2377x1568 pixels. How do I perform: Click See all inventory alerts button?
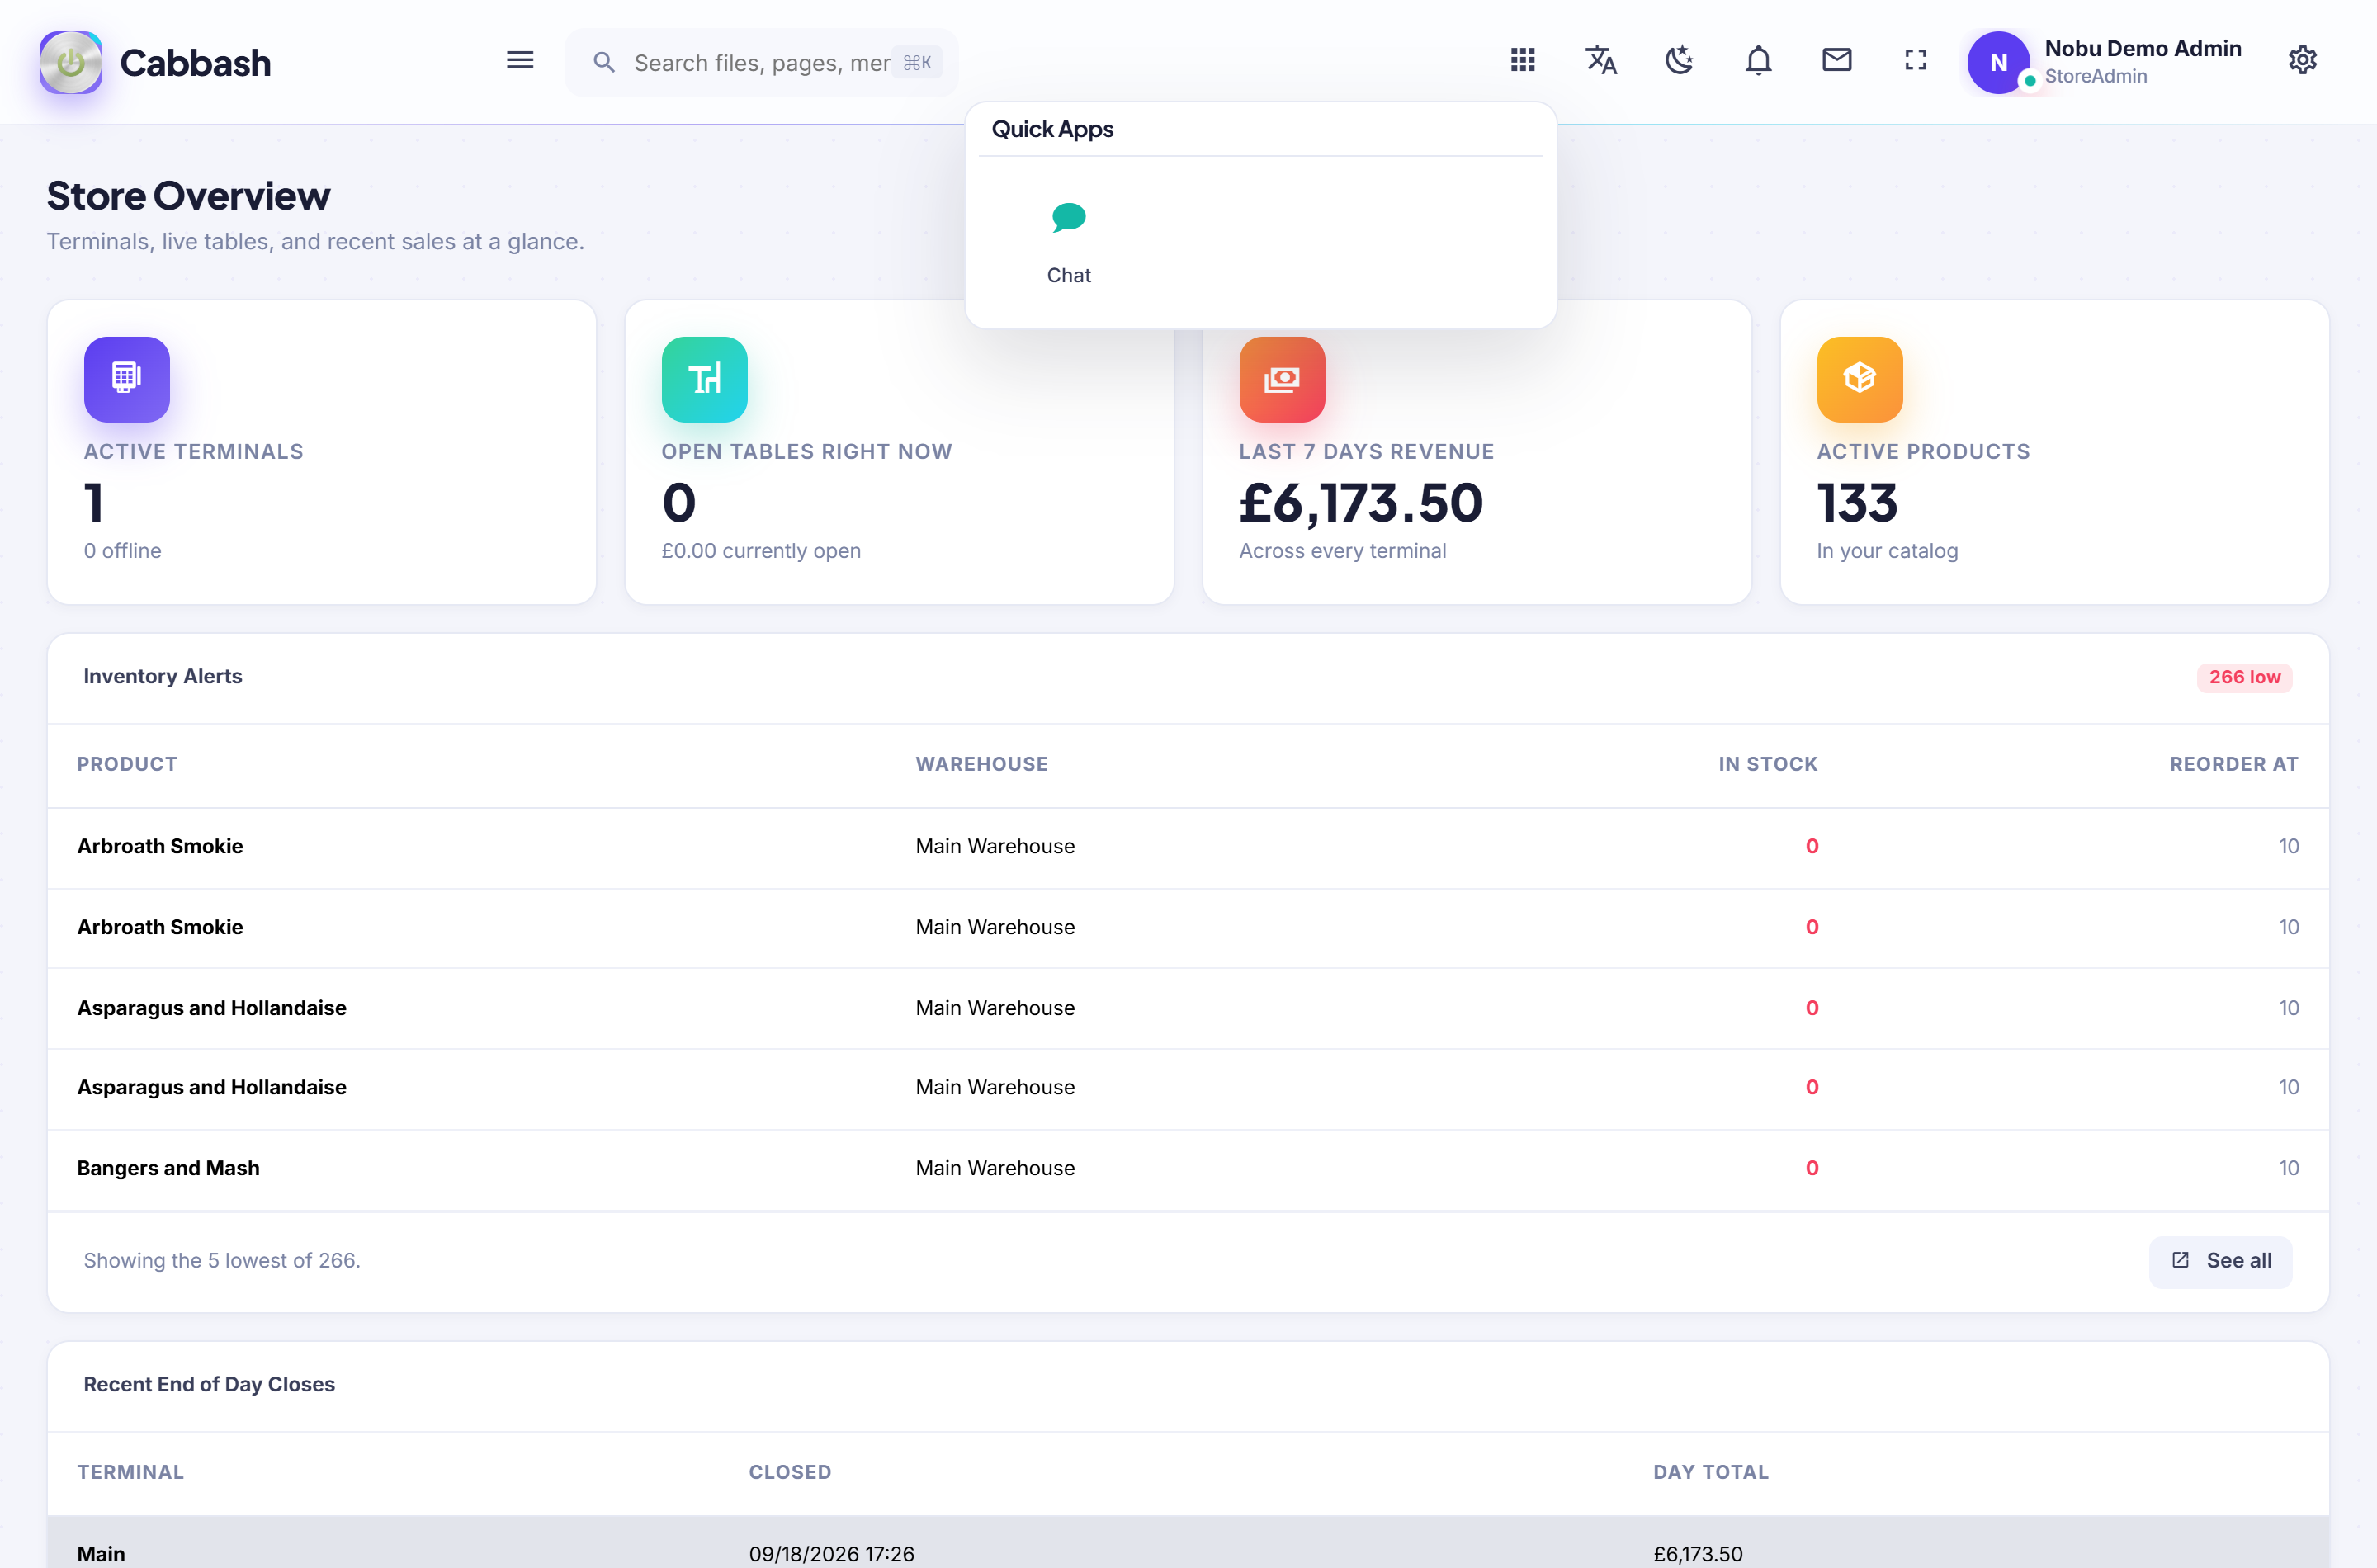click(2220, 1261)
